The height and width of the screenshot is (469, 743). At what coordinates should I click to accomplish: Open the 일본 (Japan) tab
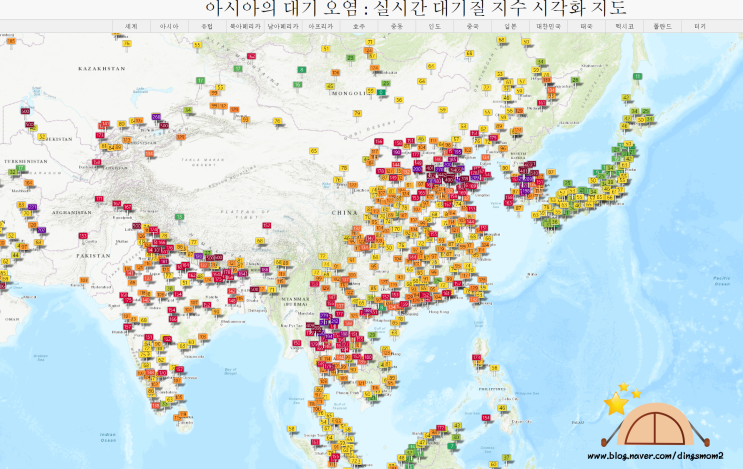pyautogui.click(x=510, y=27)
